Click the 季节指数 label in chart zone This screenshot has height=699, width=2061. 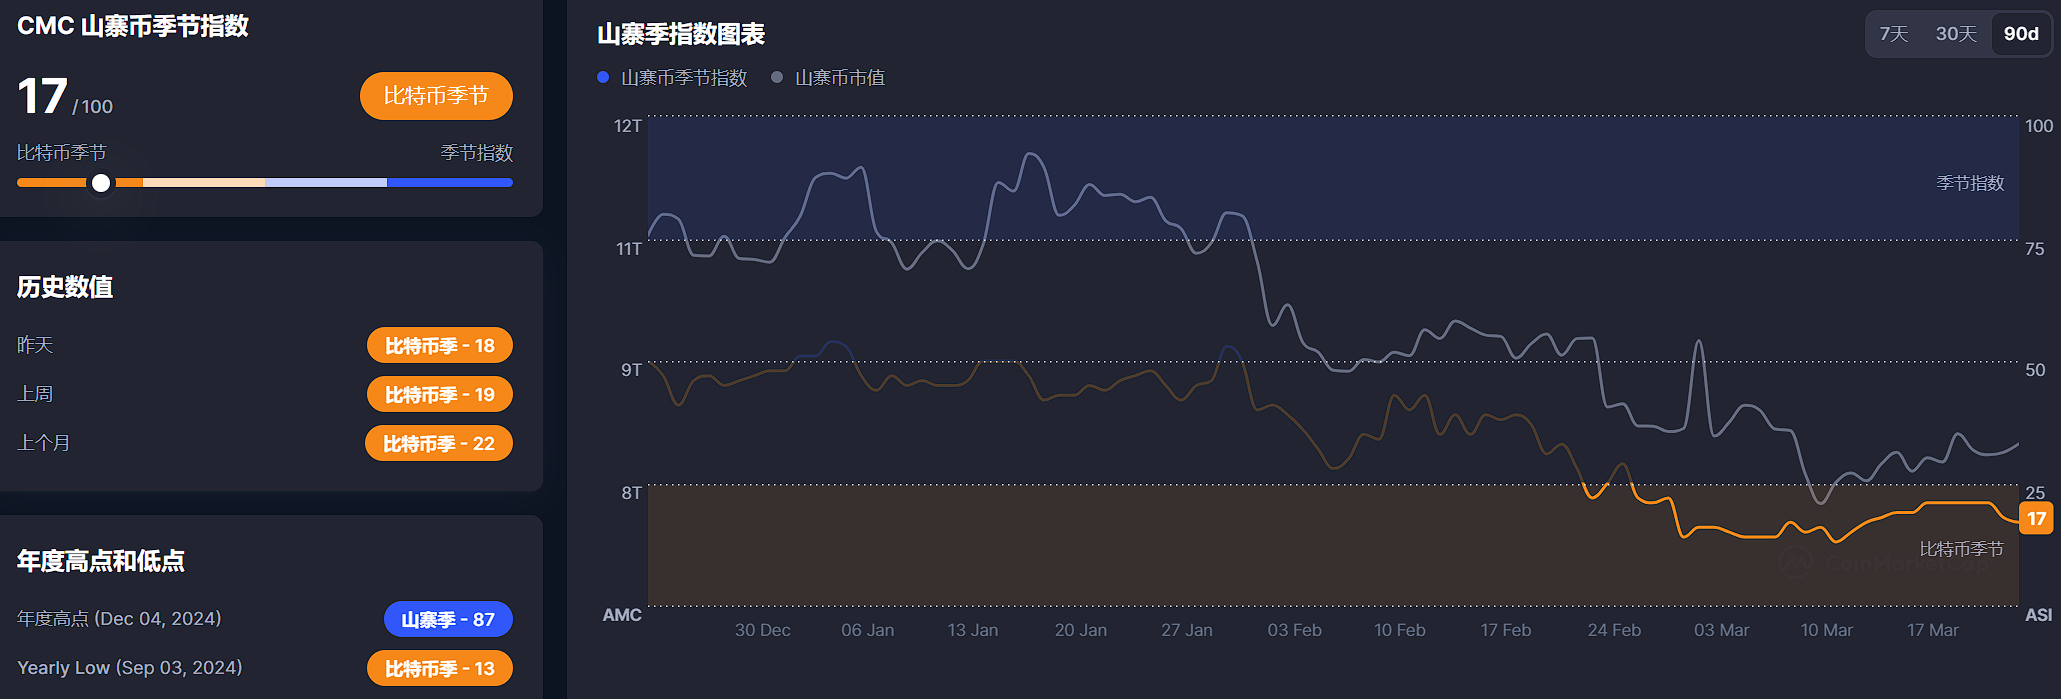1969,183
